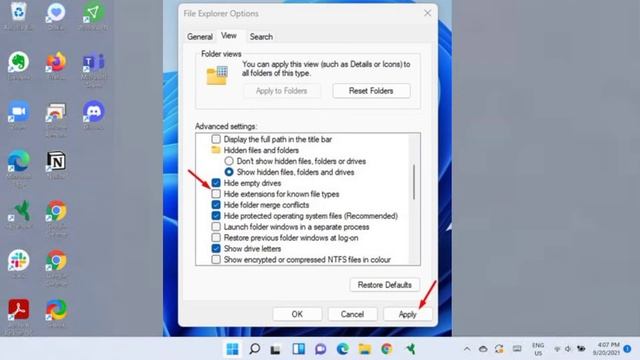Click the Apply button

tap(407, 314)
